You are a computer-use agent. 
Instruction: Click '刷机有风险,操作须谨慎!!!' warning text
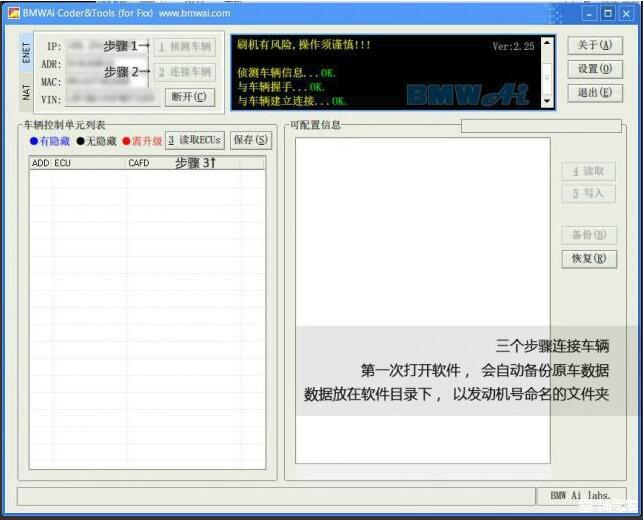tap(304, 45)
